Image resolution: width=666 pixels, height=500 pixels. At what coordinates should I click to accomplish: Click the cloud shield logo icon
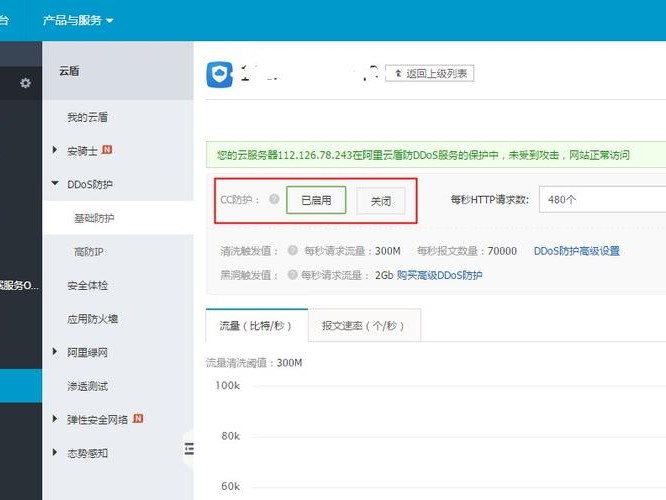220,74
